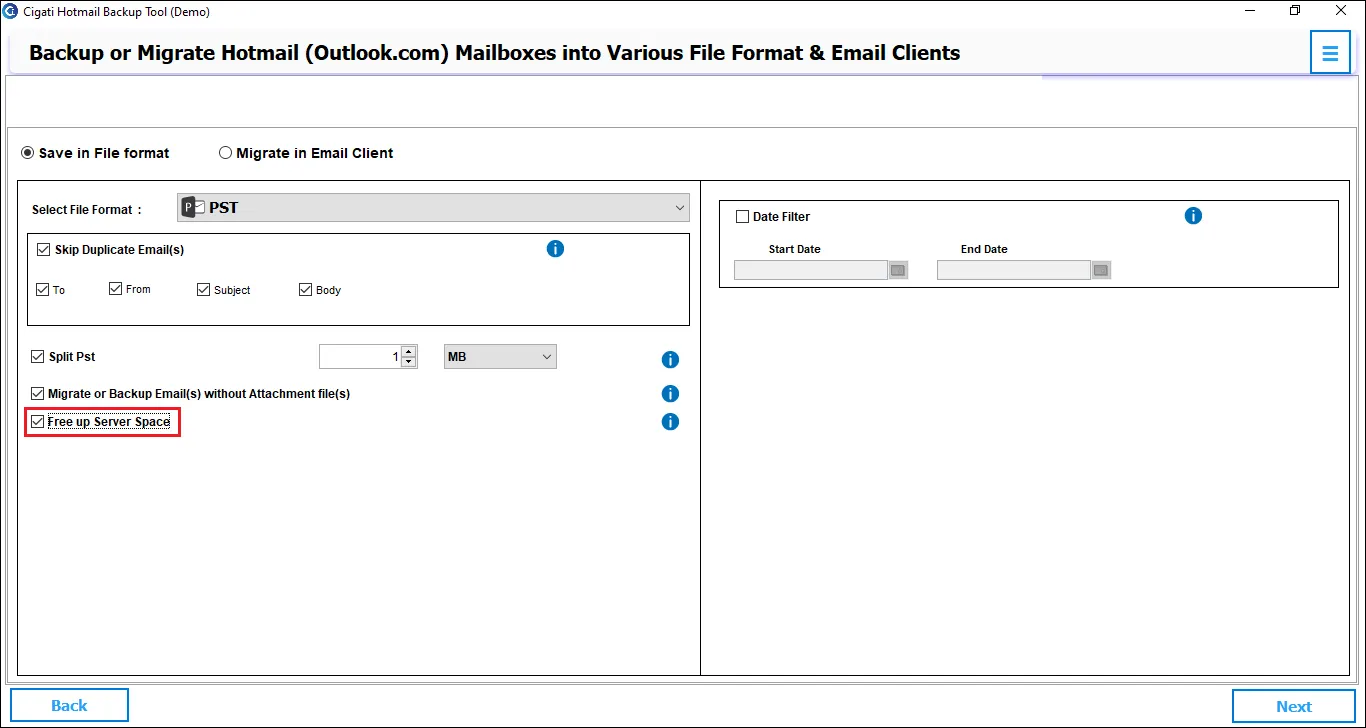Increase split size with up arrow

click(408, 351)
